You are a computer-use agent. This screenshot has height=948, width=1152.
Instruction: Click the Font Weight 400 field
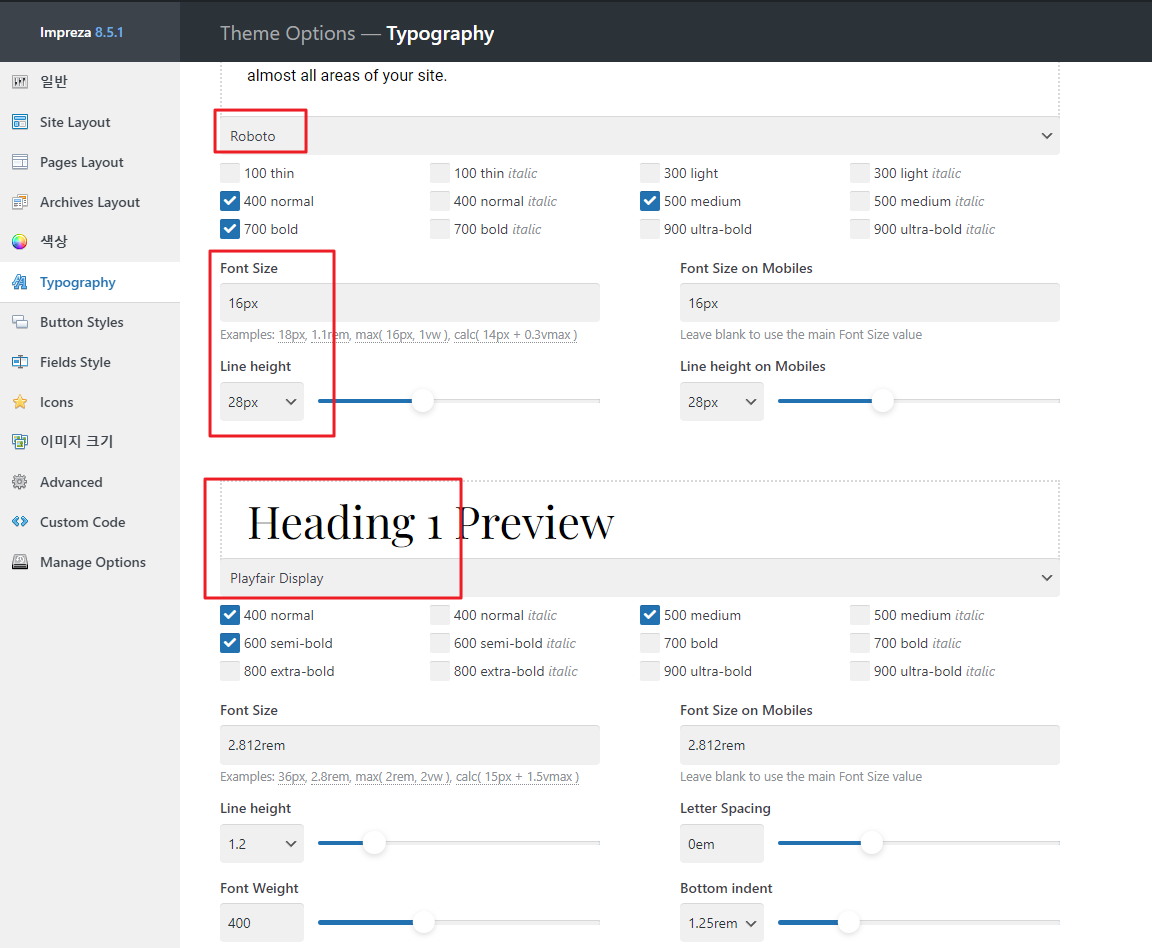[x=262, y=923]
